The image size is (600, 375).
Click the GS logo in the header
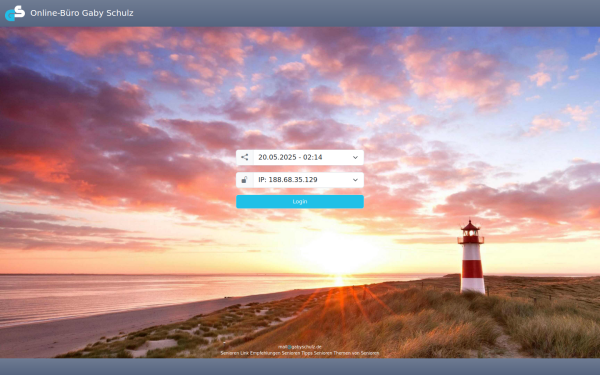pyautogui.click(x=15, y=13)
